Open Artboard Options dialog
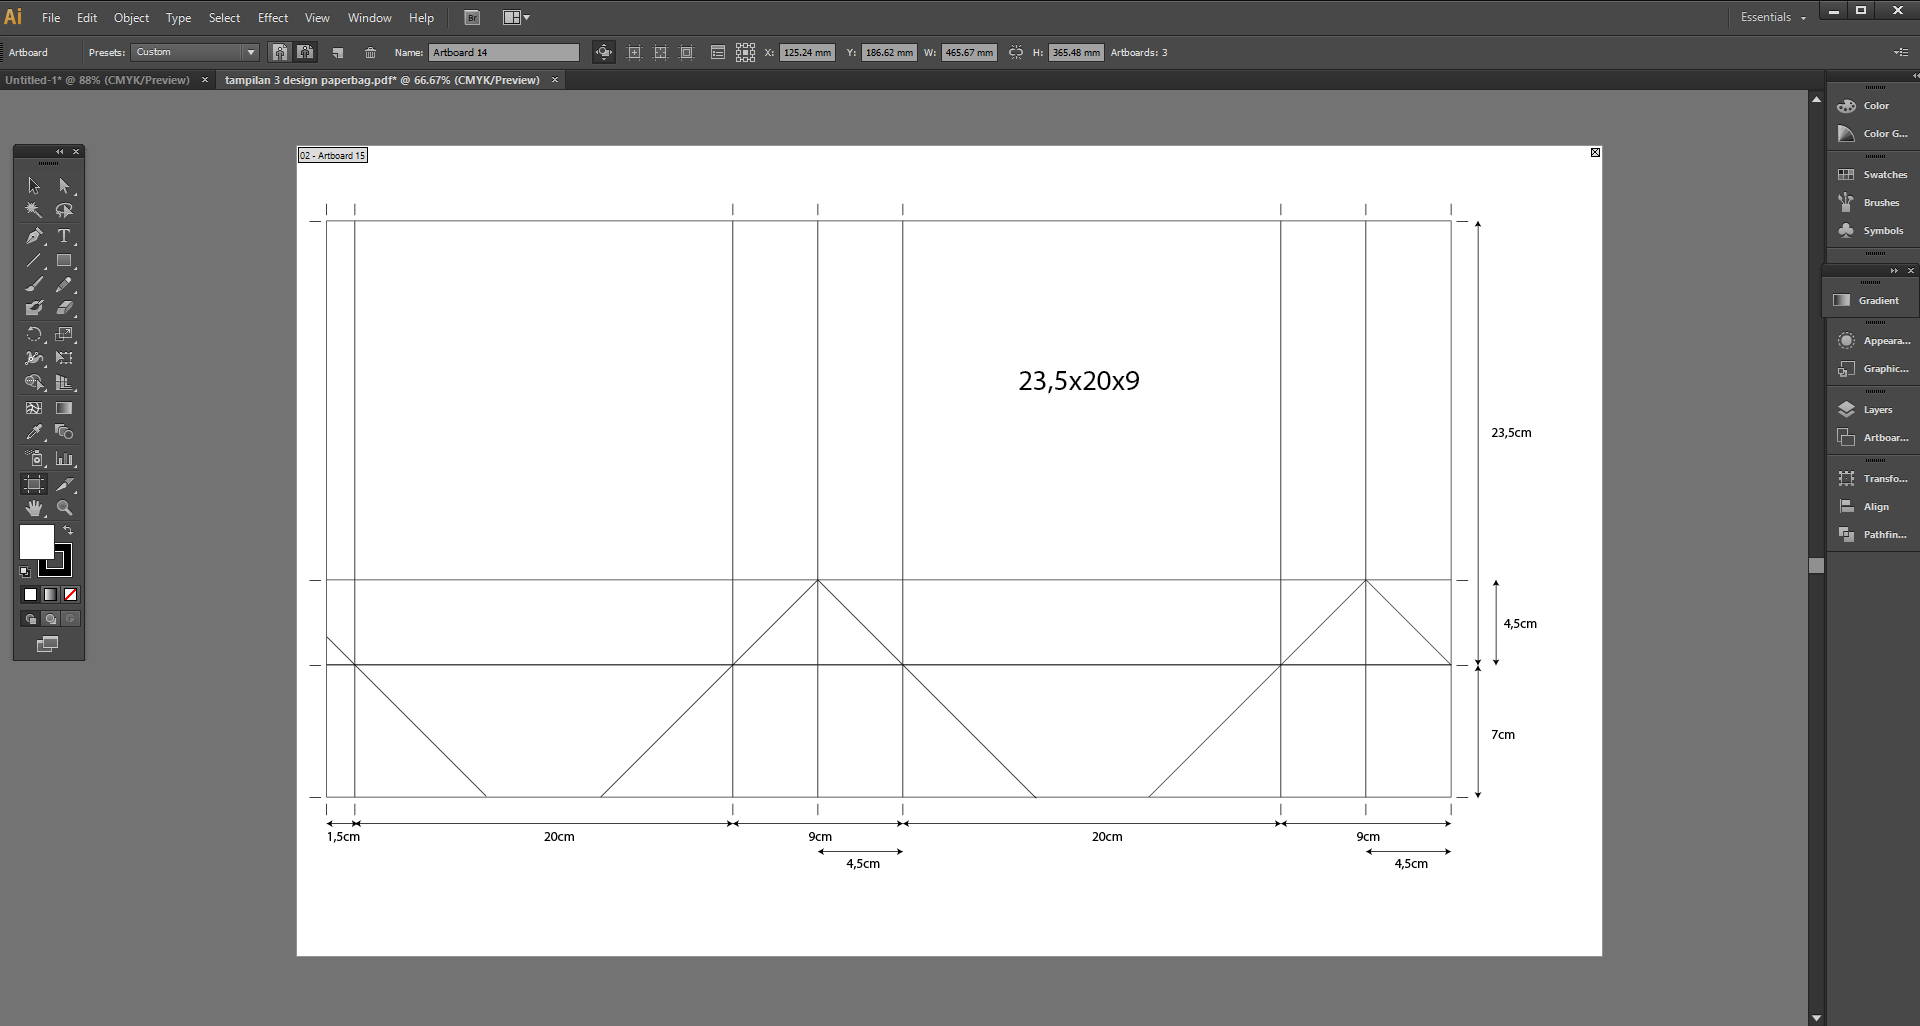 pos(718,52)
